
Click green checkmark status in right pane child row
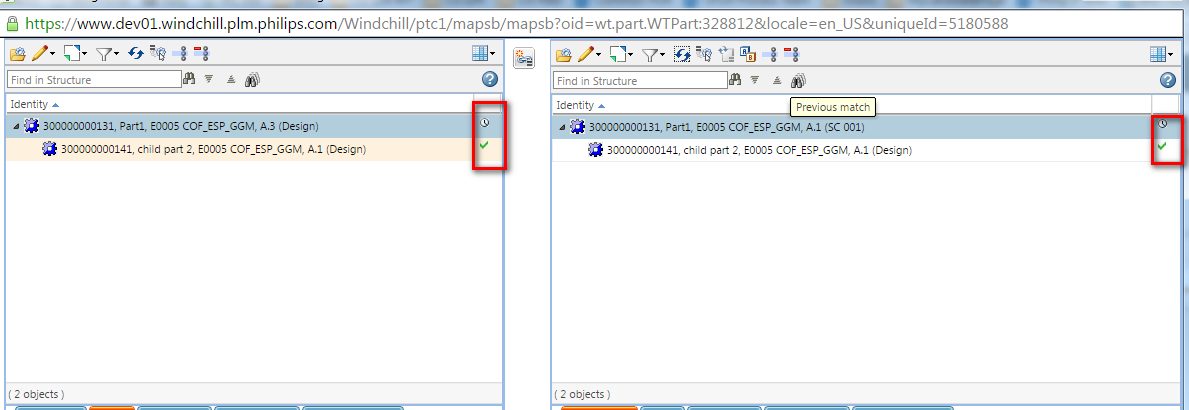coord(1162,145)
